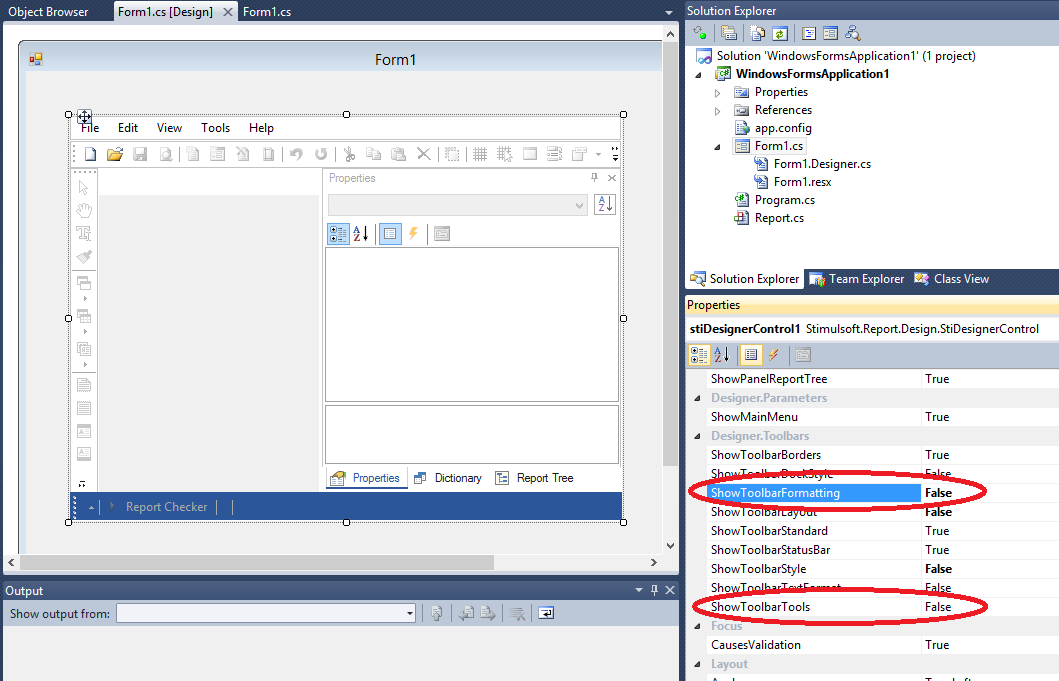Image resolution: width=1059 pixels, height=681 pixels.
Task: Click large A-Z sort button beside designer combo box
Action: pos(604,204)
